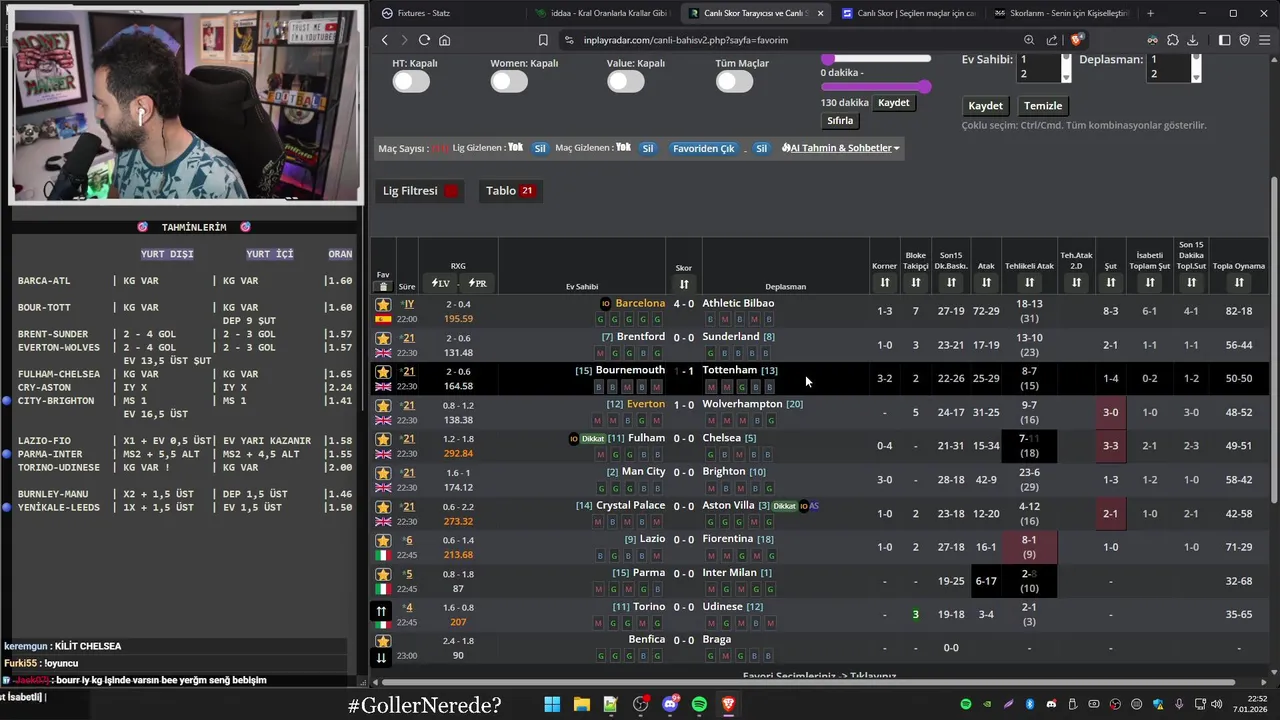This screenshot has width=1280, height=720.
Task: Sort table by Korner column arrows
Action: tap(884, 283)
